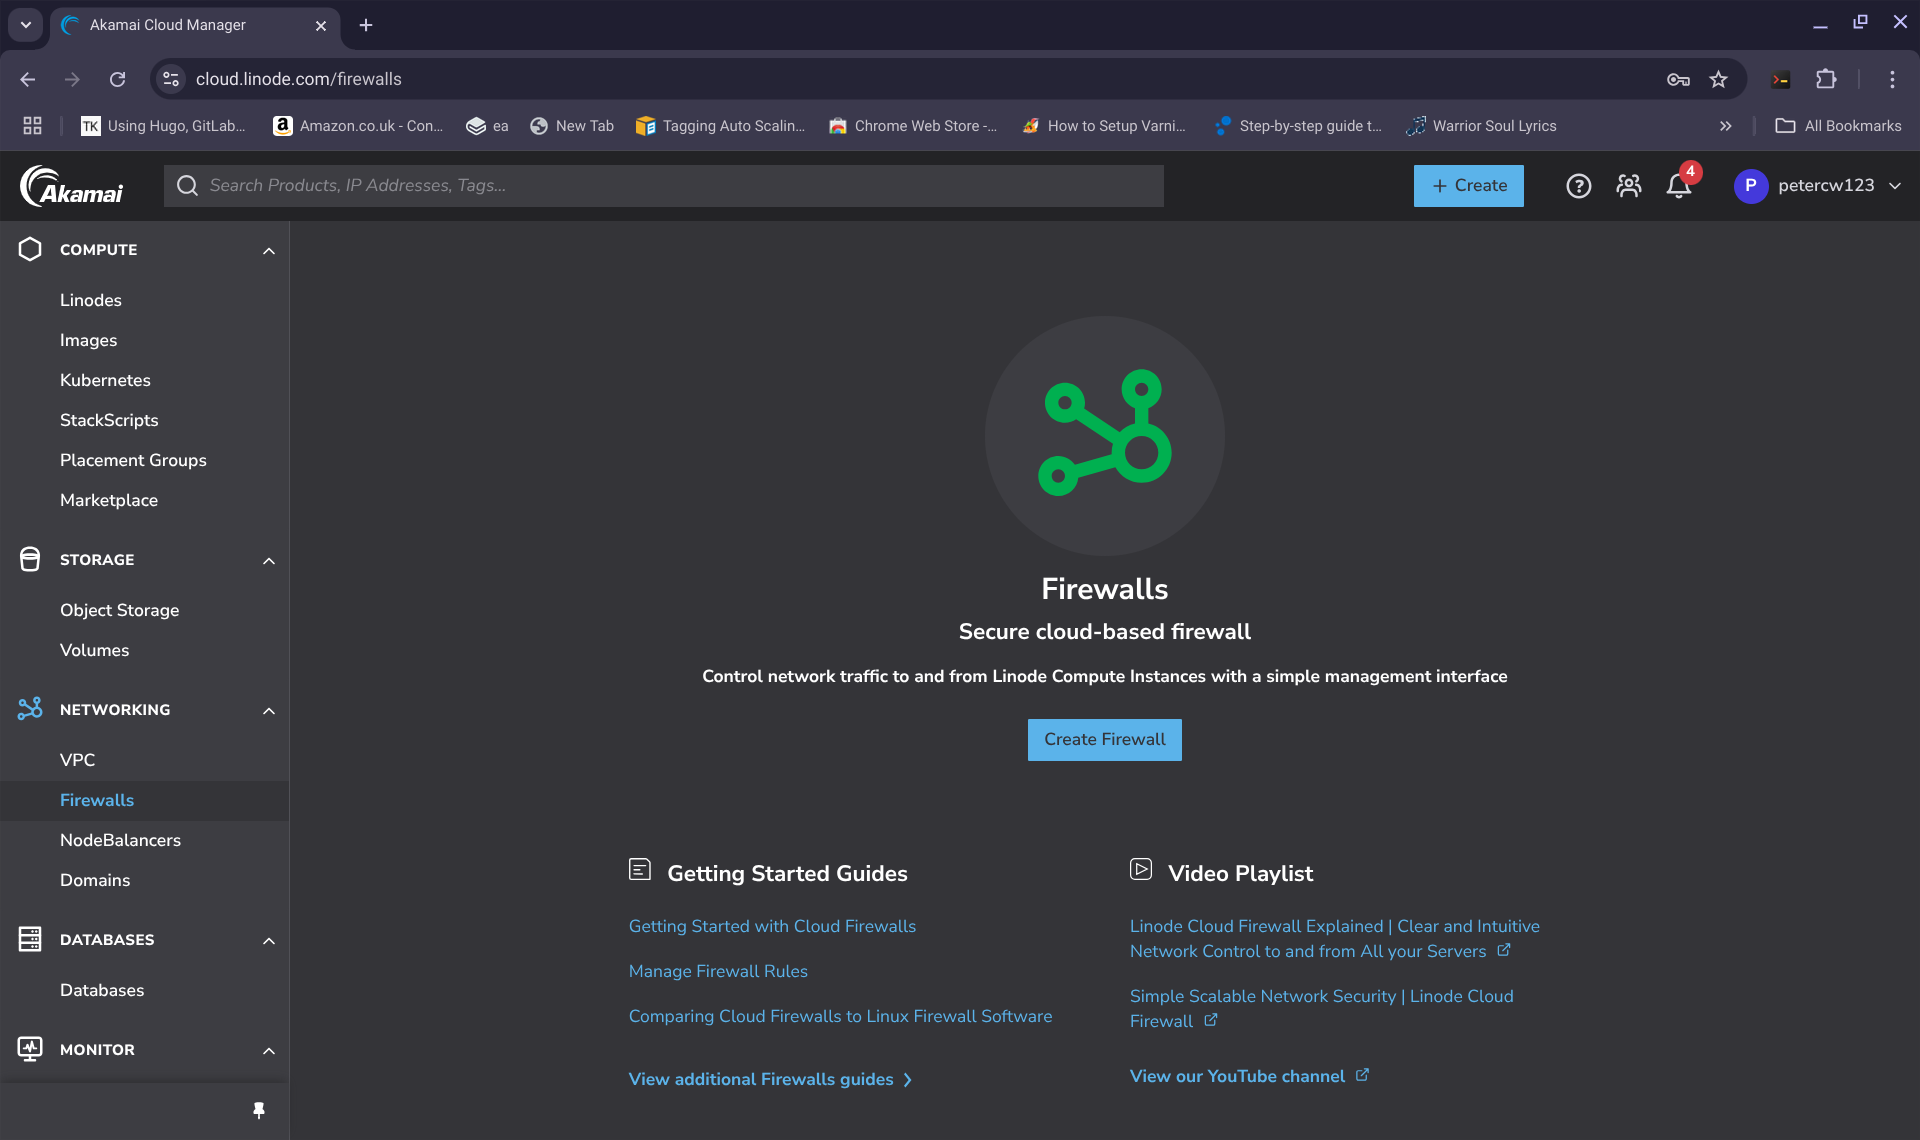This screenshot has height=1140, width=1920.
Task: Open Marketplace in the sidebar
Action: click(x=109, y=500)
